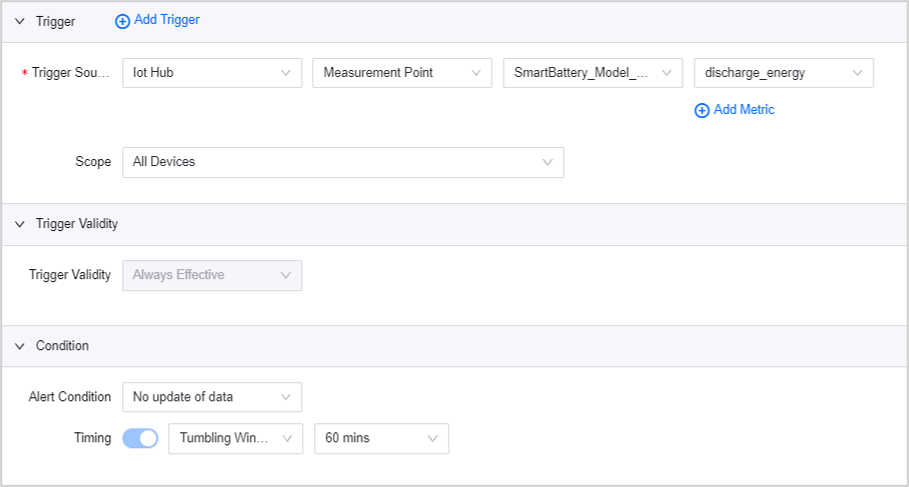Image resolution: width=909 pixels, height=487 pixels.
Task: Click the Add Trigger link text
Action: pos(167,20)
